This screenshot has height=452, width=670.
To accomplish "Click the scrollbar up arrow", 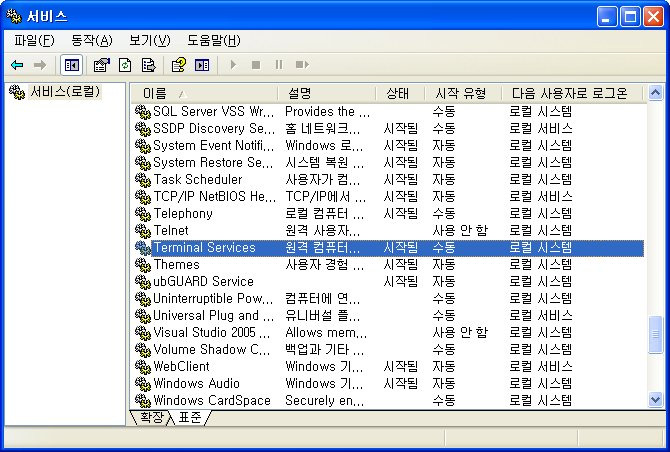I will pos(655,93).
